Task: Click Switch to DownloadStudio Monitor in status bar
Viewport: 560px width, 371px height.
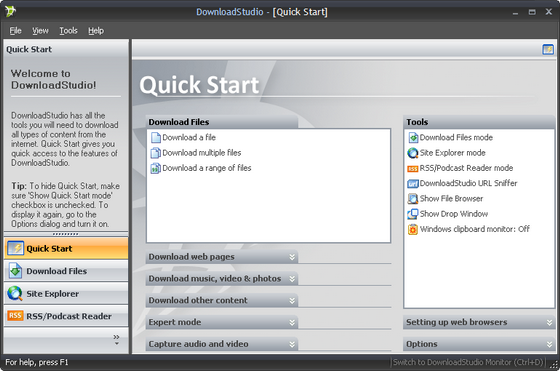Action: [x=468, y=362]
